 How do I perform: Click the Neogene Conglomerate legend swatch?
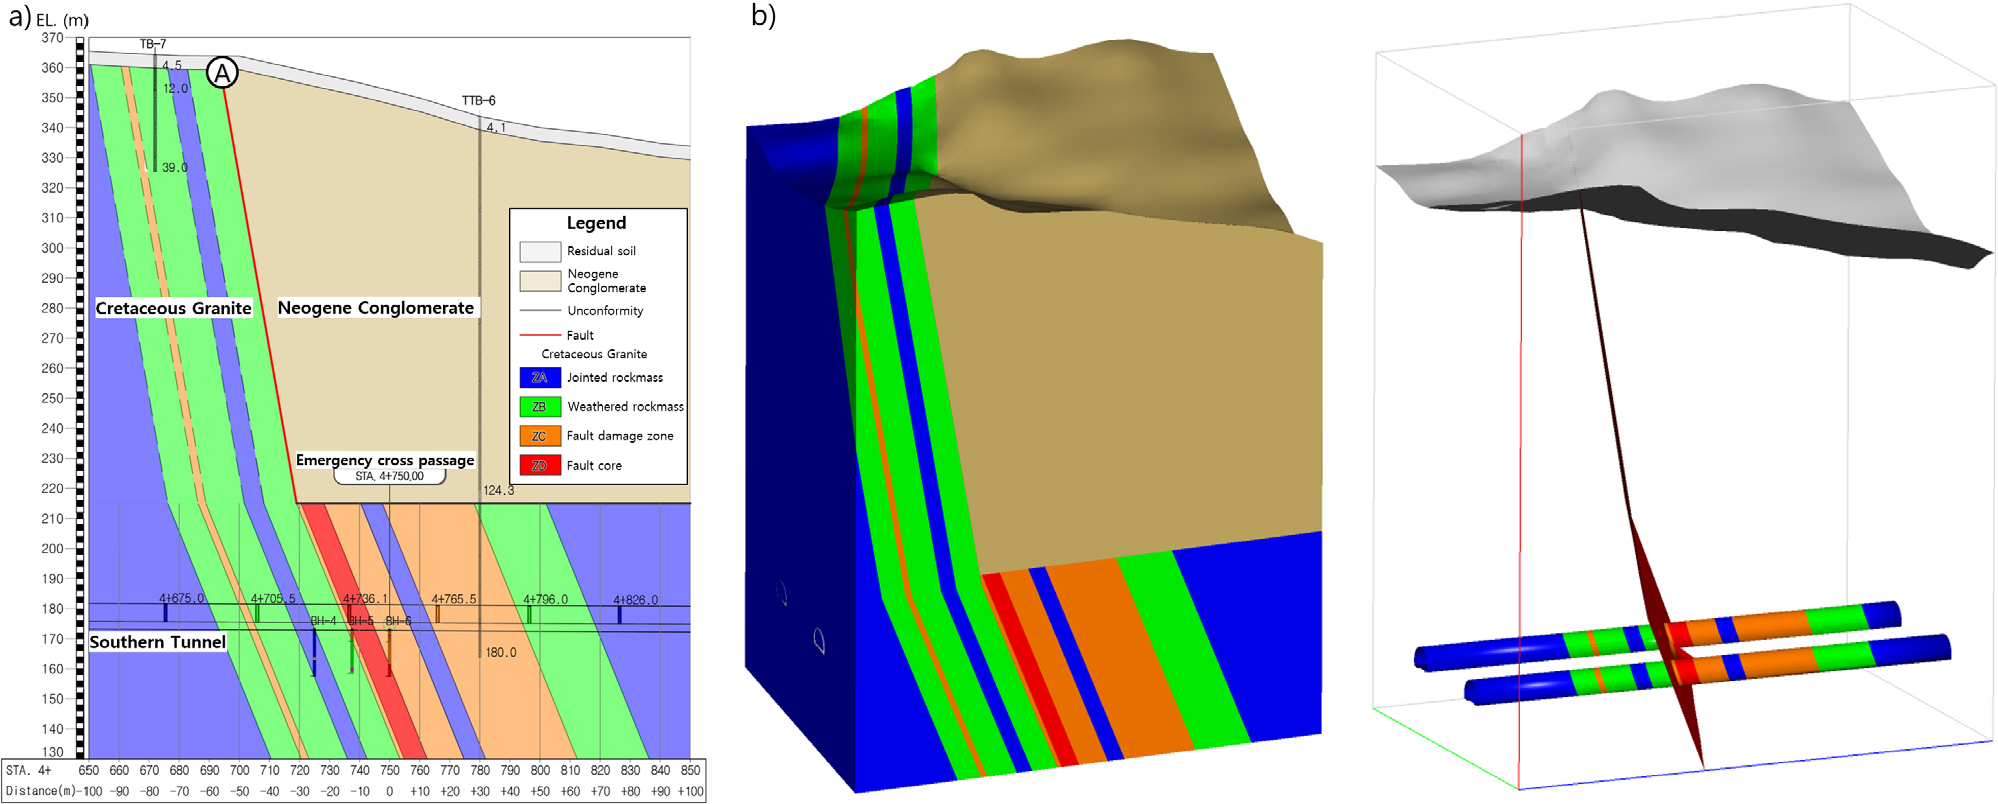click(x=540, y=281)
